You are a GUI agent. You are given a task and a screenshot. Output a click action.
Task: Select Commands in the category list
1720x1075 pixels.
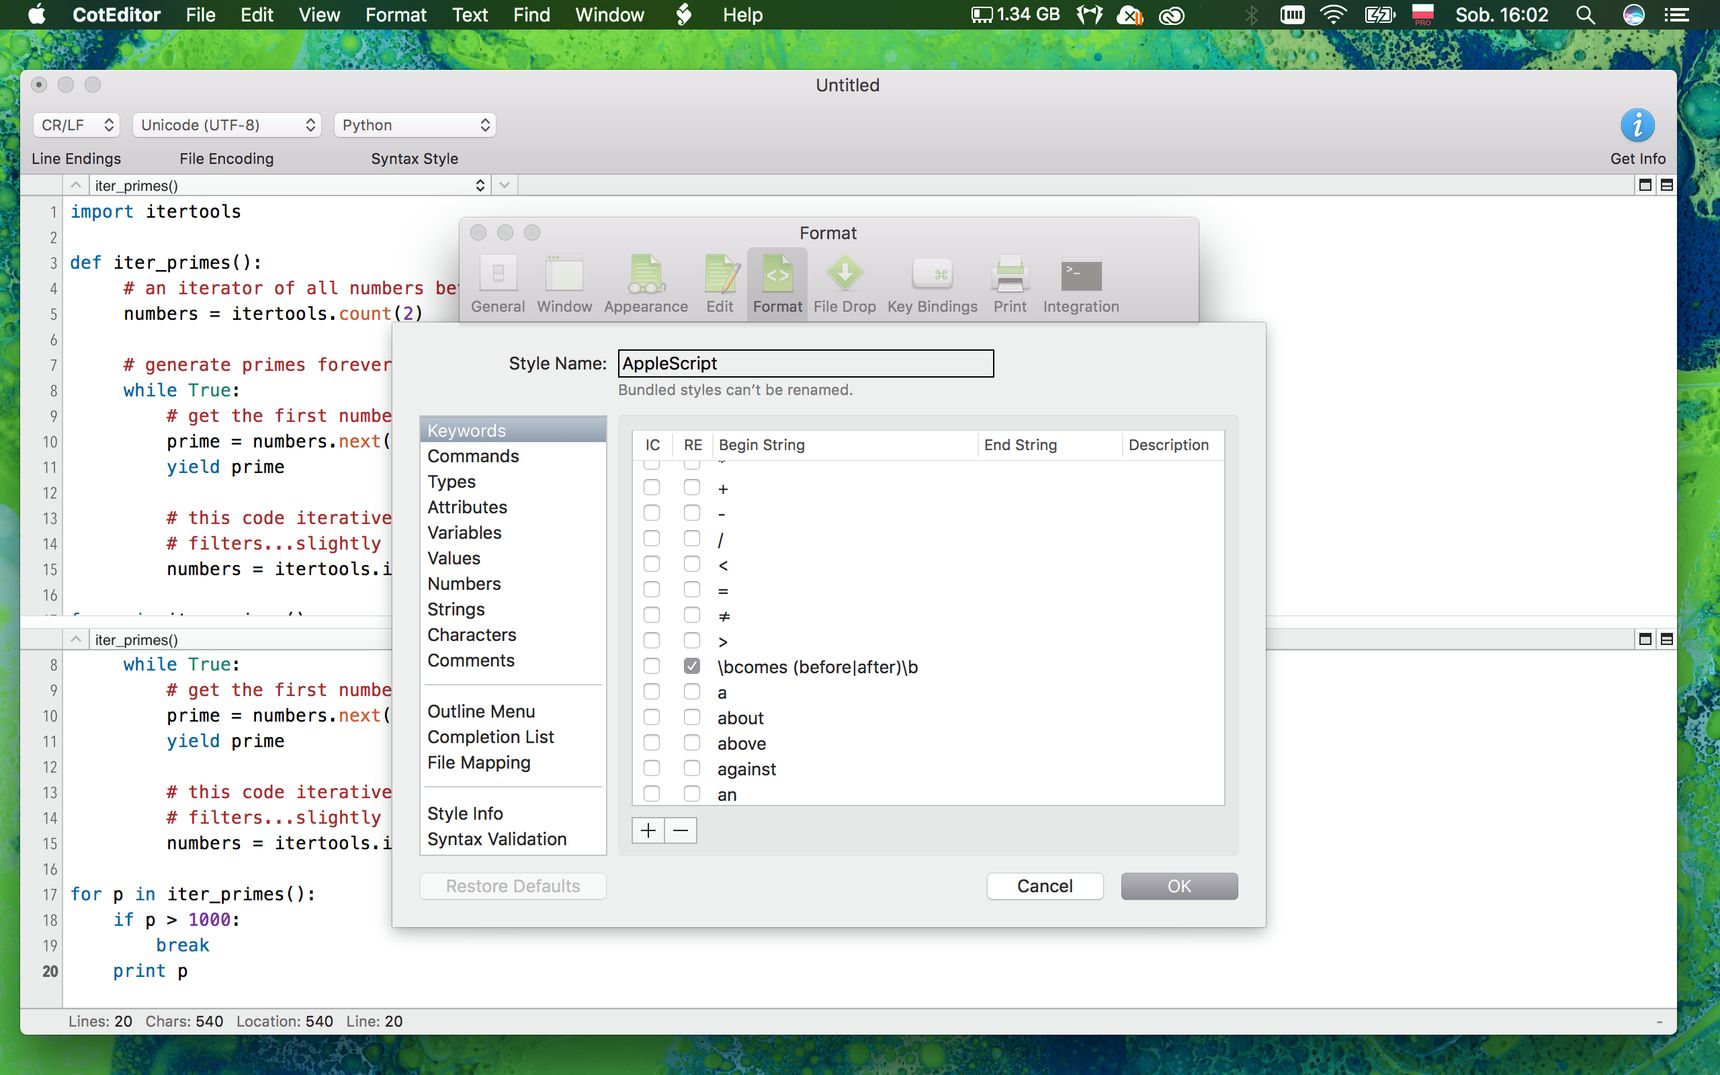coord(513,456)
